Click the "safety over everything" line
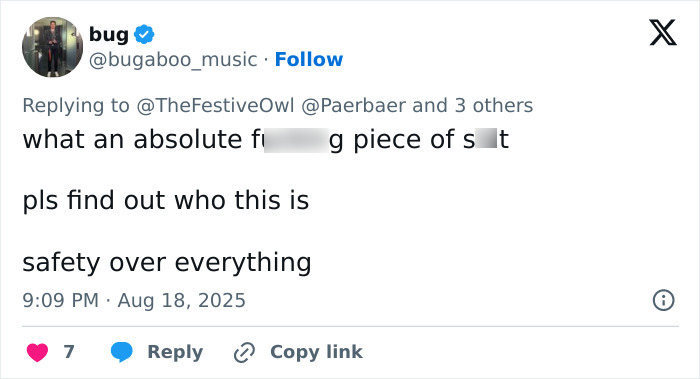The width and height of the screenshot is (700, 379). (167, 262)
